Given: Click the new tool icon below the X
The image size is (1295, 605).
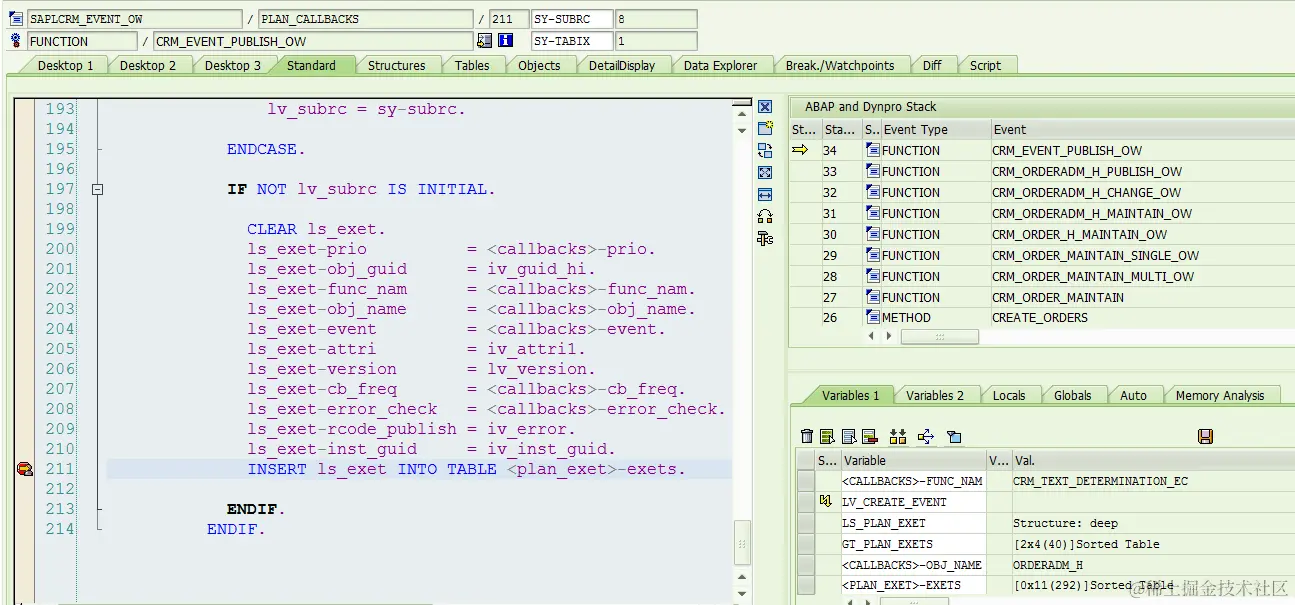Looking at the screenshot, I should point(765,128).
